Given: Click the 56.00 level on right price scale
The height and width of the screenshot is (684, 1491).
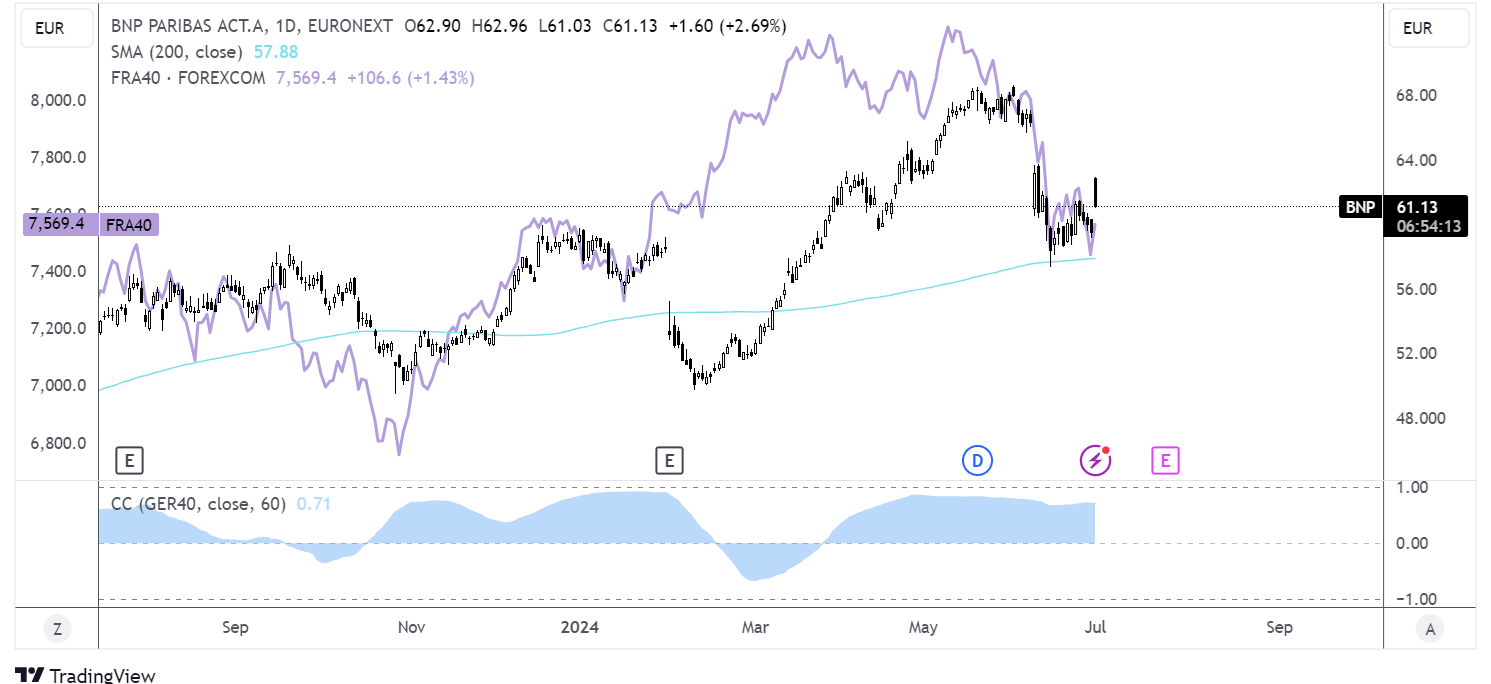Looking at the screenshot, I should coord(1416,289).
